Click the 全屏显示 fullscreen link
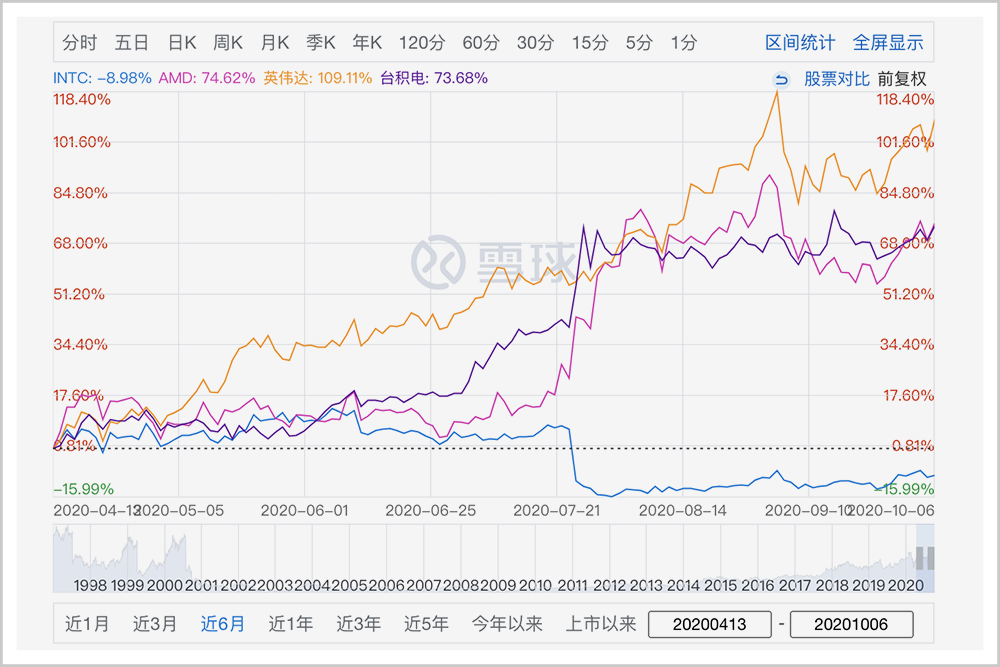Screen dimensions: 1000x667 pyautogui.click(x=888, y=43)
